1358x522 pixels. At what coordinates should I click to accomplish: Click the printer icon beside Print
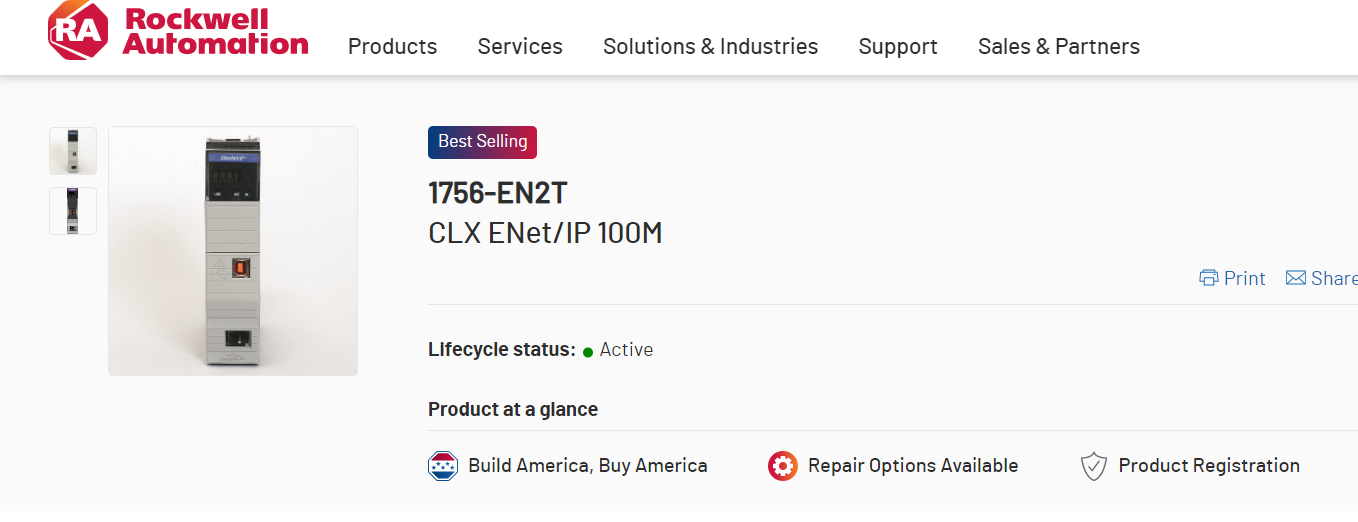click(1209, 278)
